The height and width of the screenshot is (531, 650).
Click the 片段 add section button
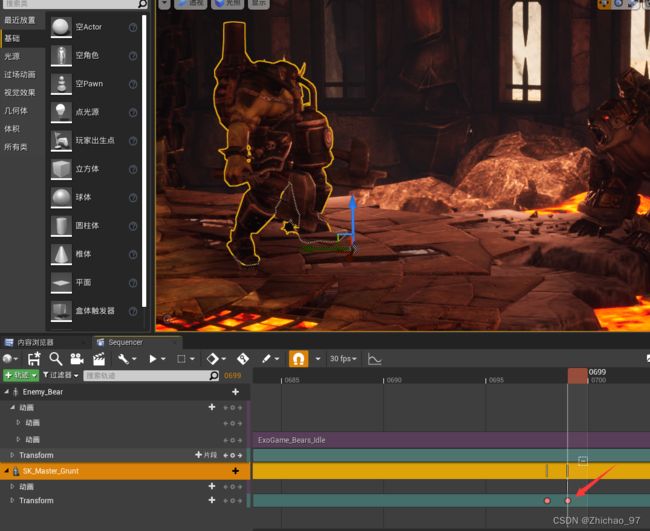(x=206, y=455)
